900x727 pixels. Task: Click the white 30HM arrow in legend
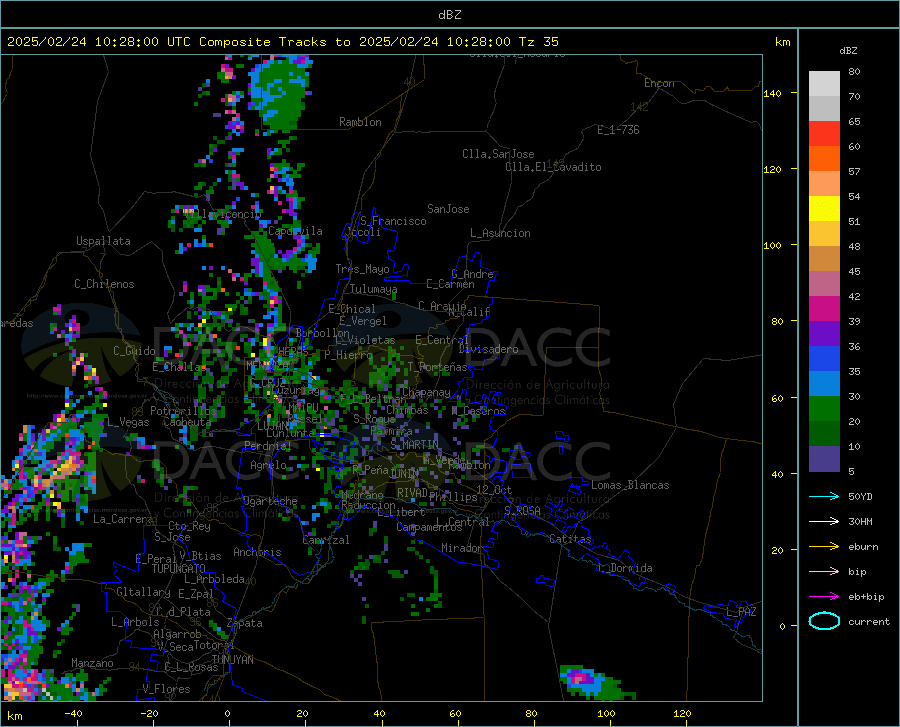point(824,521)
